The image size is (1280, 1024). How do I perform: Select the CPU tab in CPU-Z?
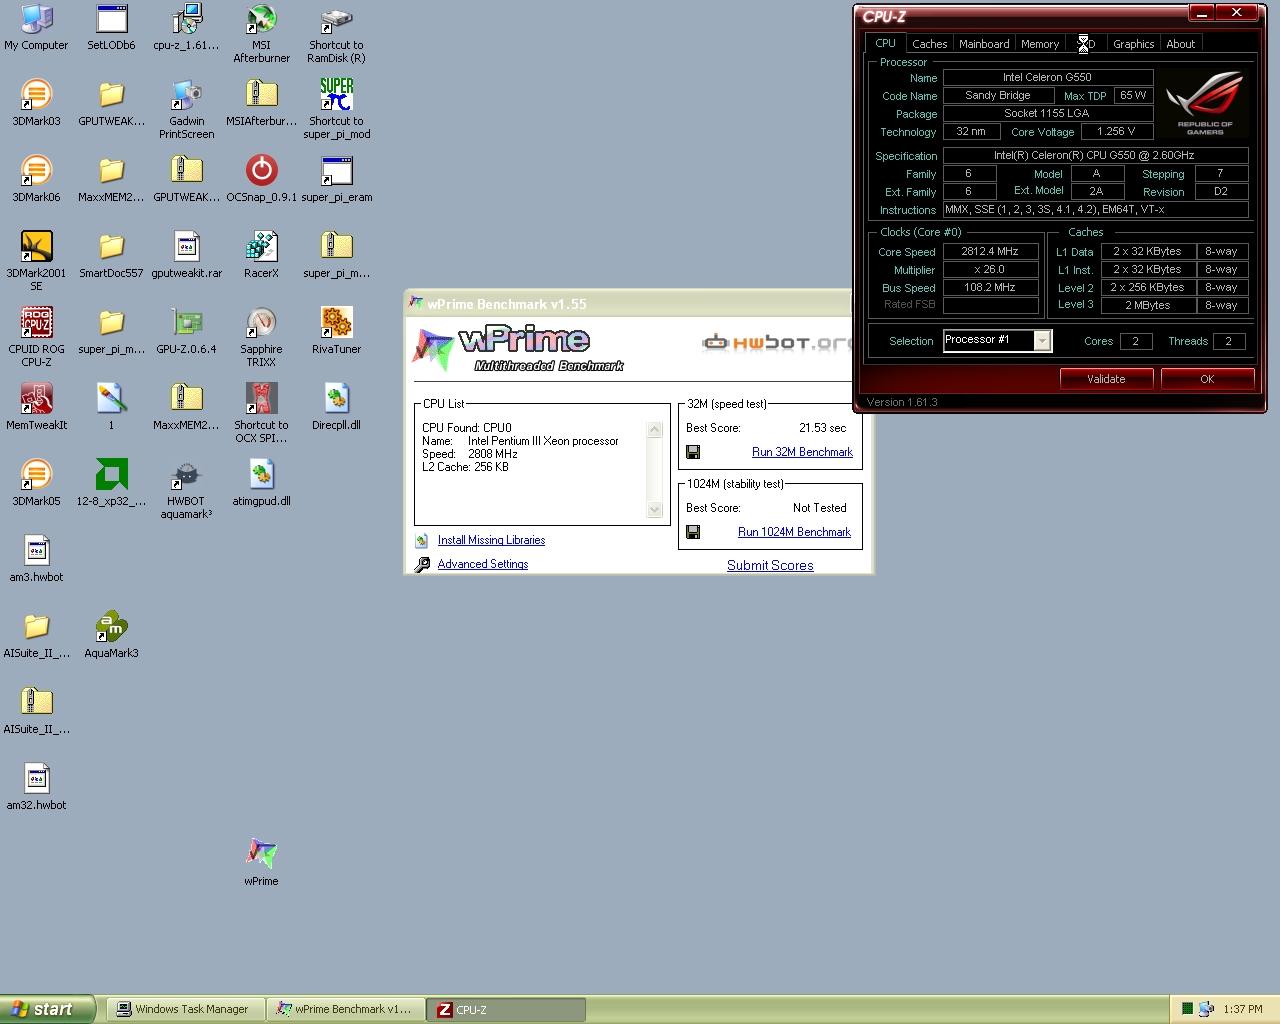(x=885, y=43)
